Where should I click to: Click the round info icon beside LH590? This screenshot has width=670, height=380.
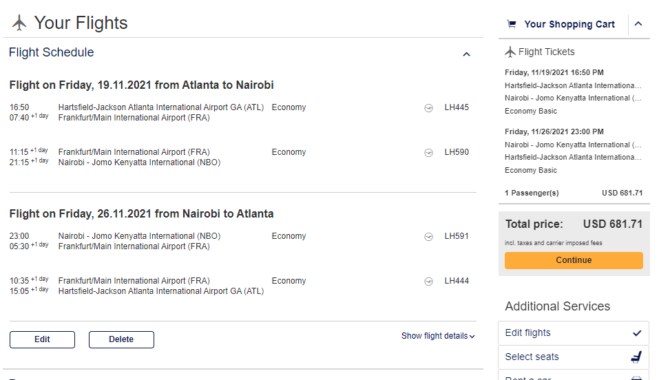428,153
